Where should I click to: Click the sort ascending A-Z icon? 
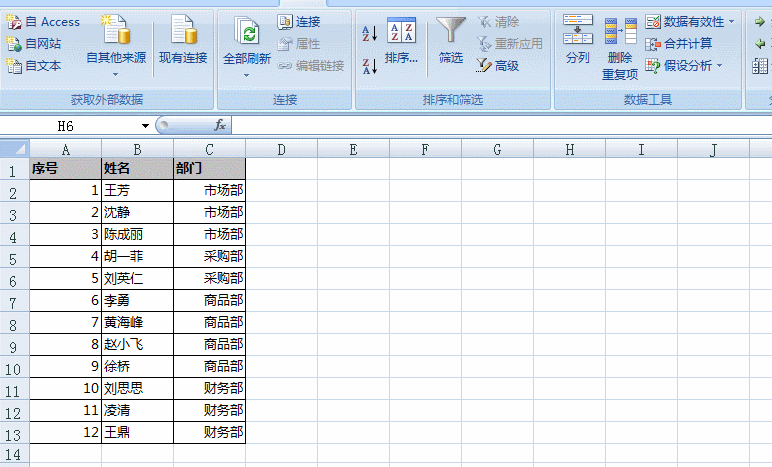click(x=369, y=33)
